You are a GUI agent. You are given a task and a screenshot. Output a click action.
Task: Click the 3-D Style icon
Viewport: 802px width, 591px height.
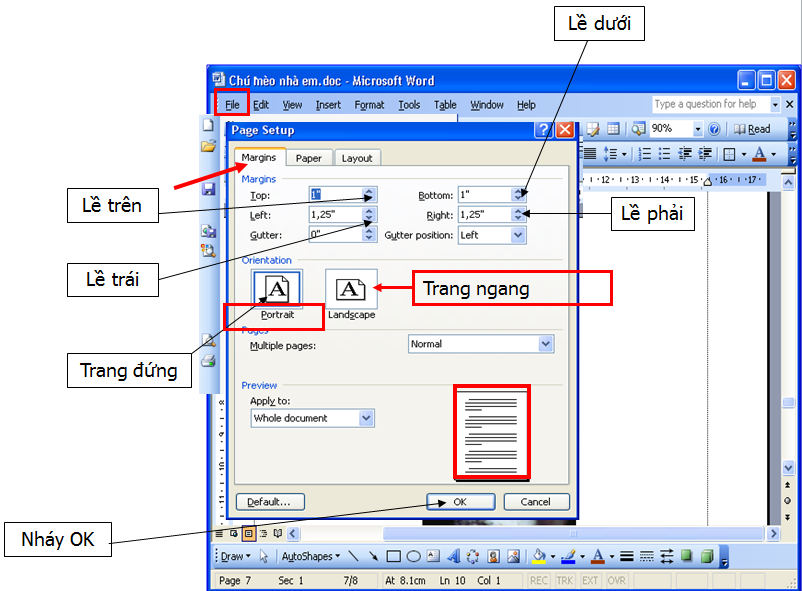point(707,556)
